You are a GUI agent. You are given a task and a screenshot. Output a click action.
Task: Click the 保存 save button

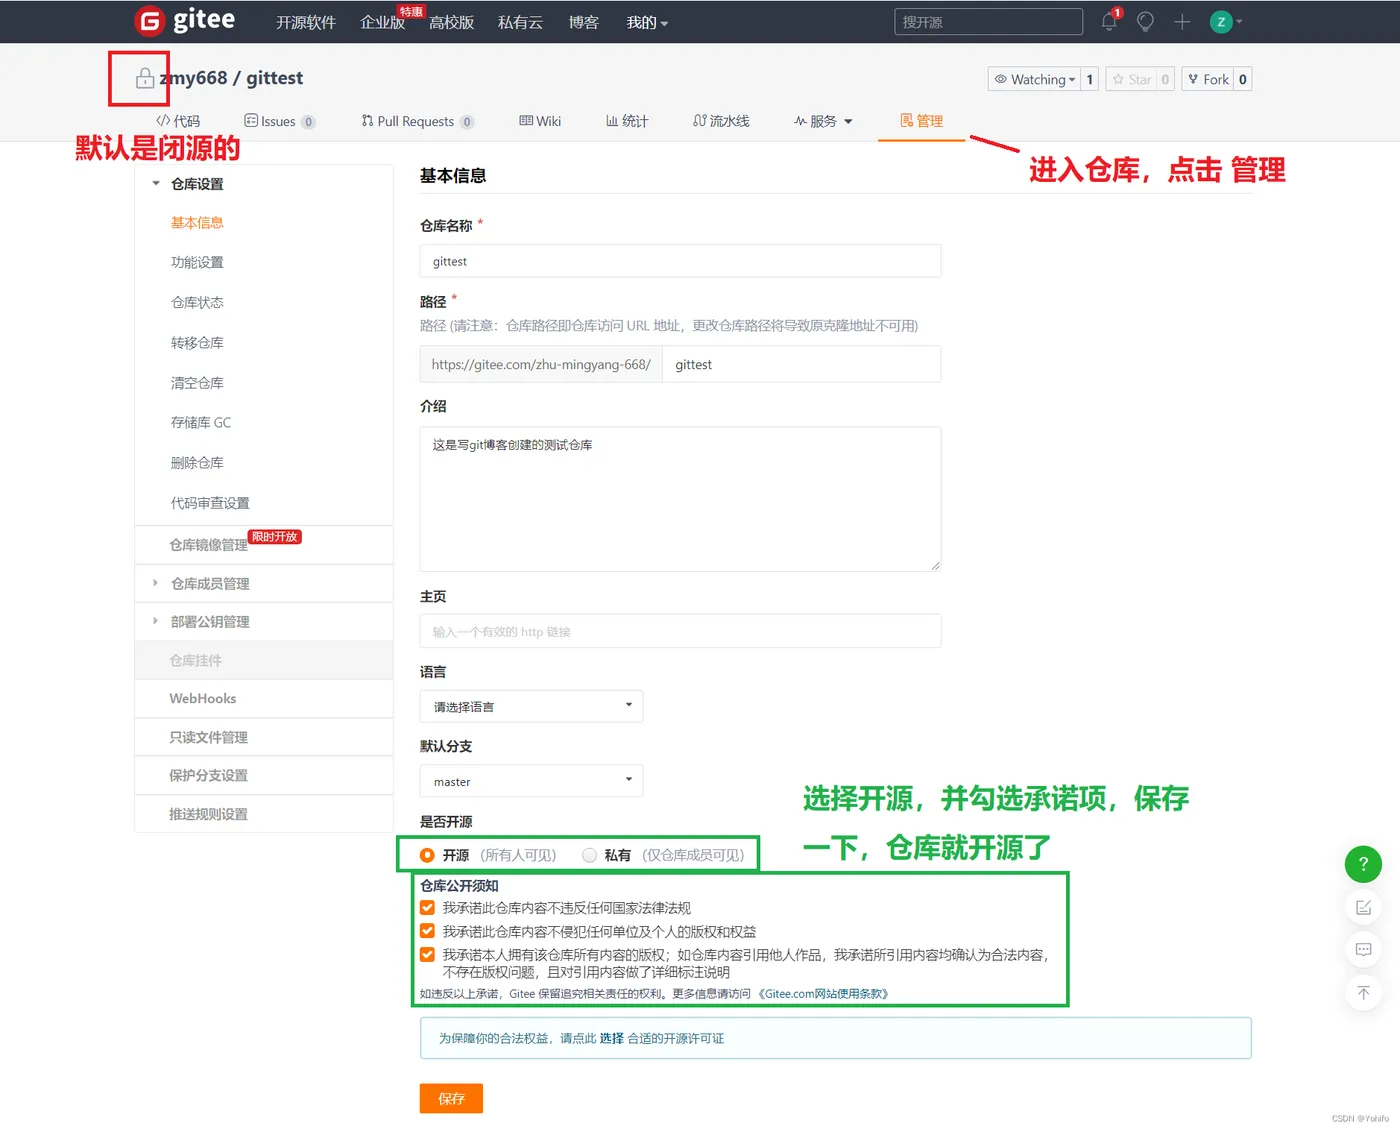(451, 1098)
